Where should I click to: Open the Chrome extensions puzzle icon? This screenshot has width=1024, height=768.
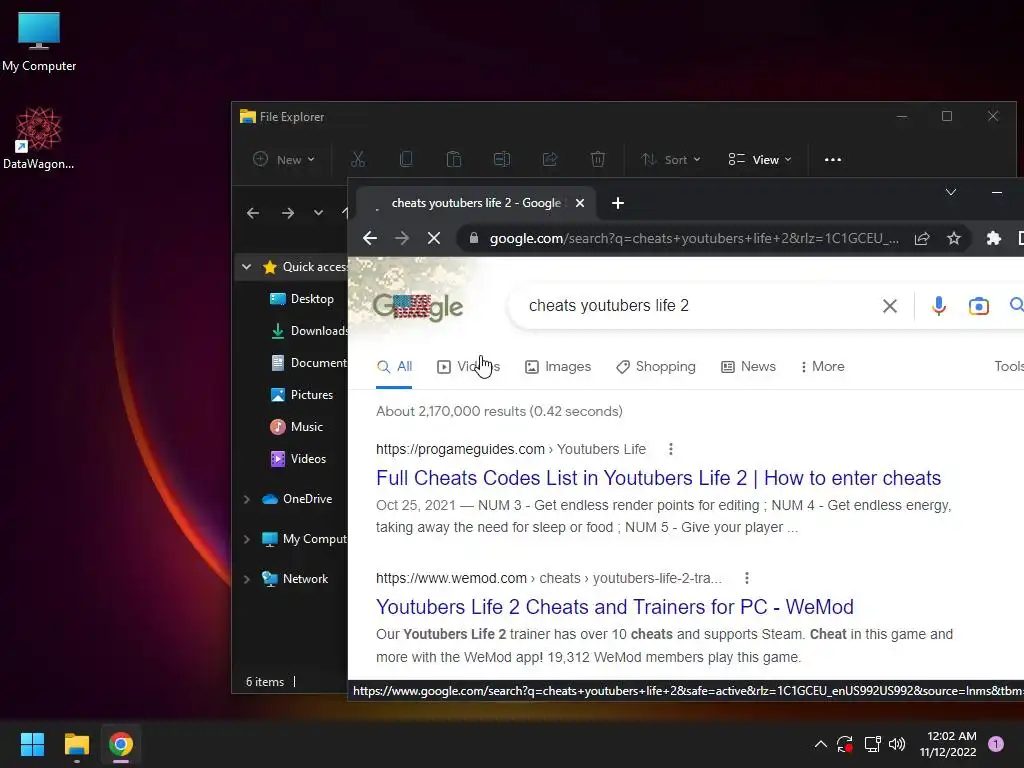(x=993, y=238)
